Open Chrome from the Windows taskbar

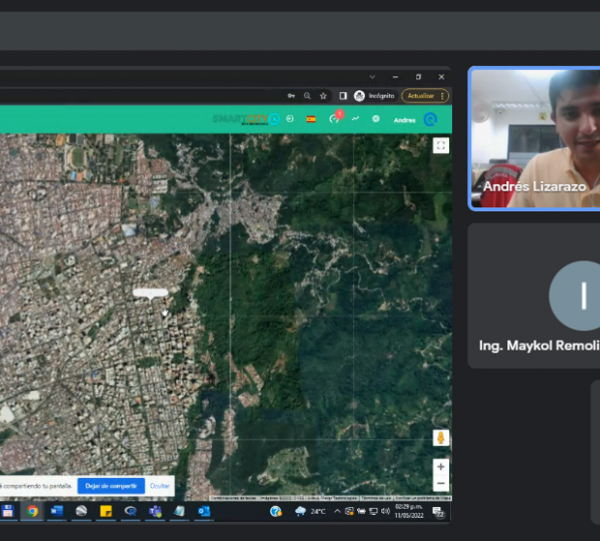(32, 511)
